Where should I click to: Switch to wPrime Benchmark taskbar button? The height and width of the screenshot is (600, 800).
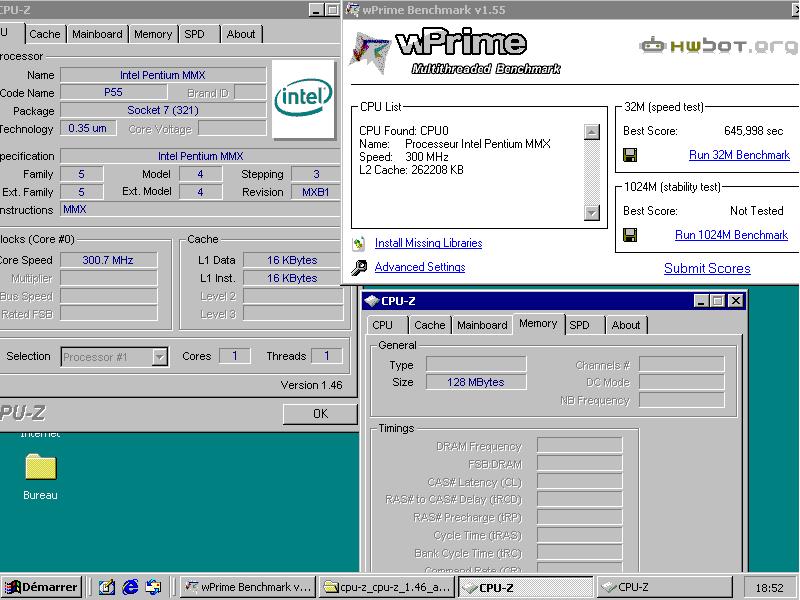click(247, 587)
